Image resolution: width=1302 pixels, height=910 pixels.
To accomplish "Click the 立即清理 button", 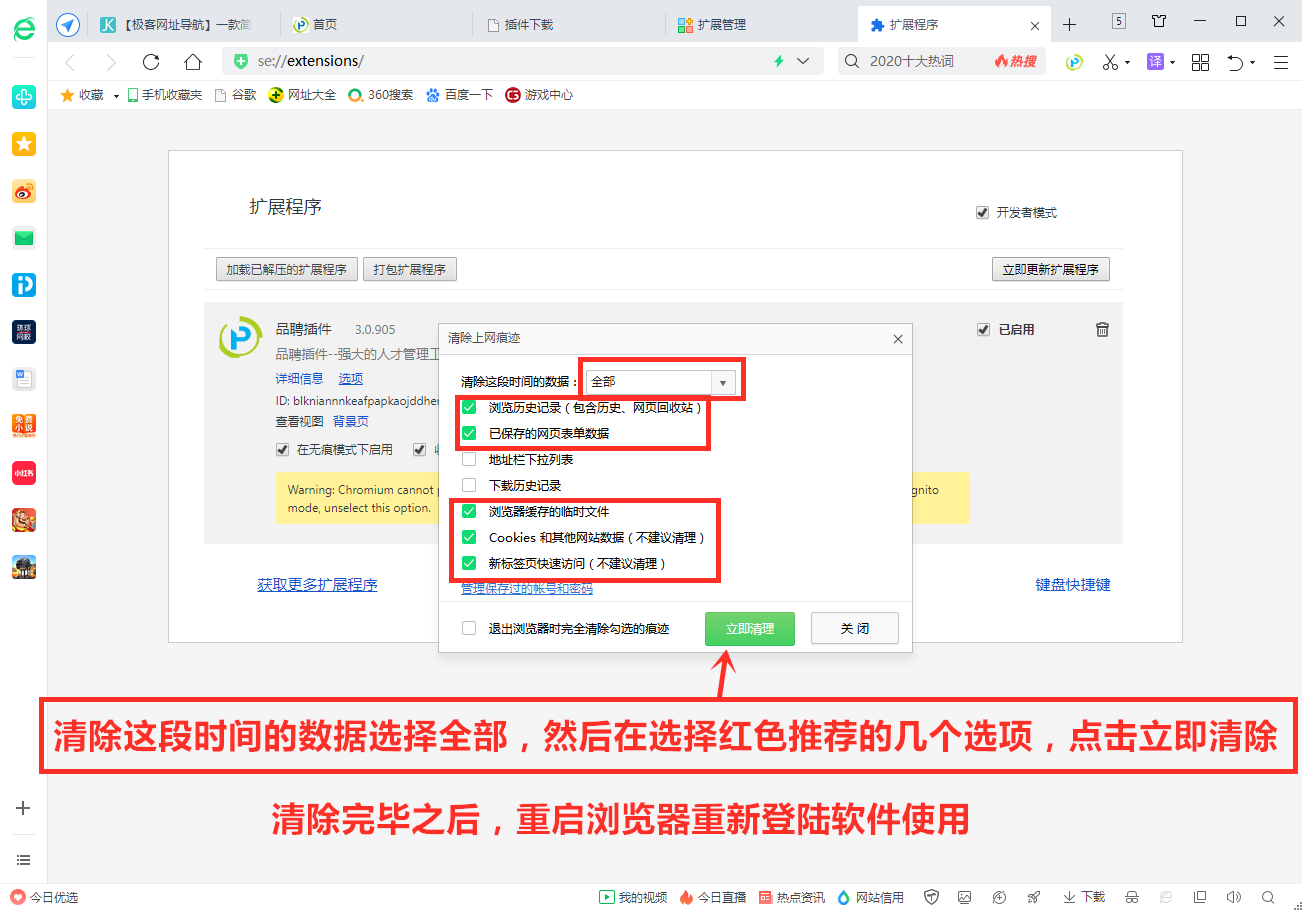I will tap(749, 628).
